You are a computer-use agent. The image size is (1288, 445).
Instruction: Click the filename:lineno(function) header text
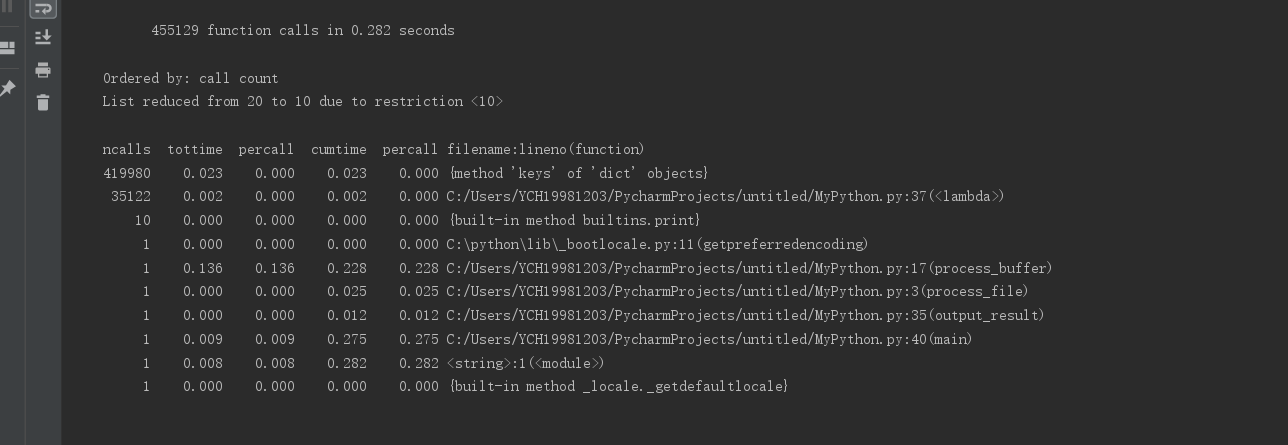546,149
